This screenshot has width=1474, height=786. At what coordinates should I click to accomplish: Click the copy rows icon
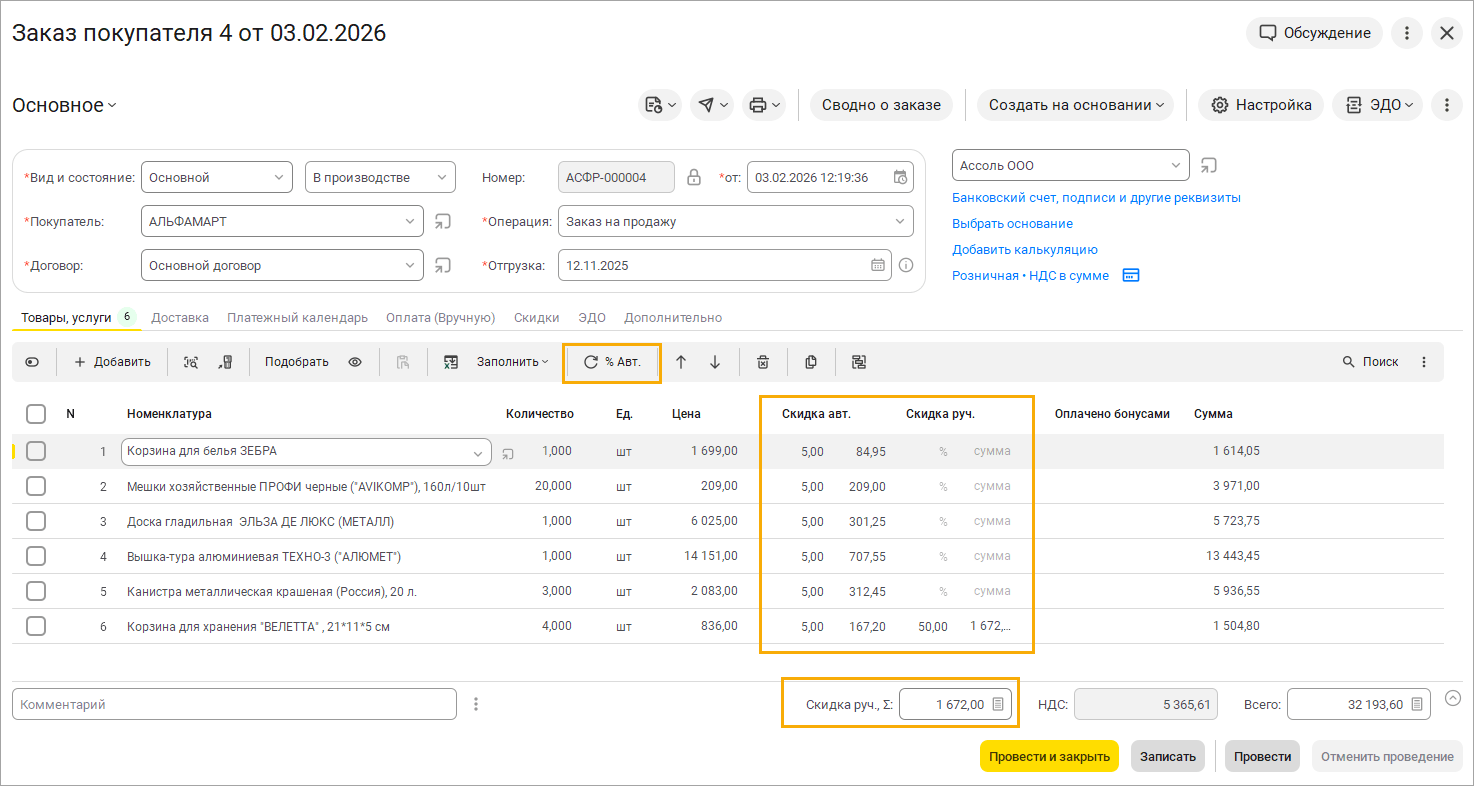click(x=811, y=362)
